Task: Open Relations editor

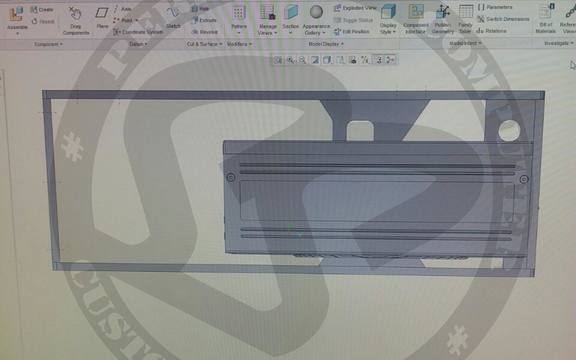Action: (x=492, y=31)
